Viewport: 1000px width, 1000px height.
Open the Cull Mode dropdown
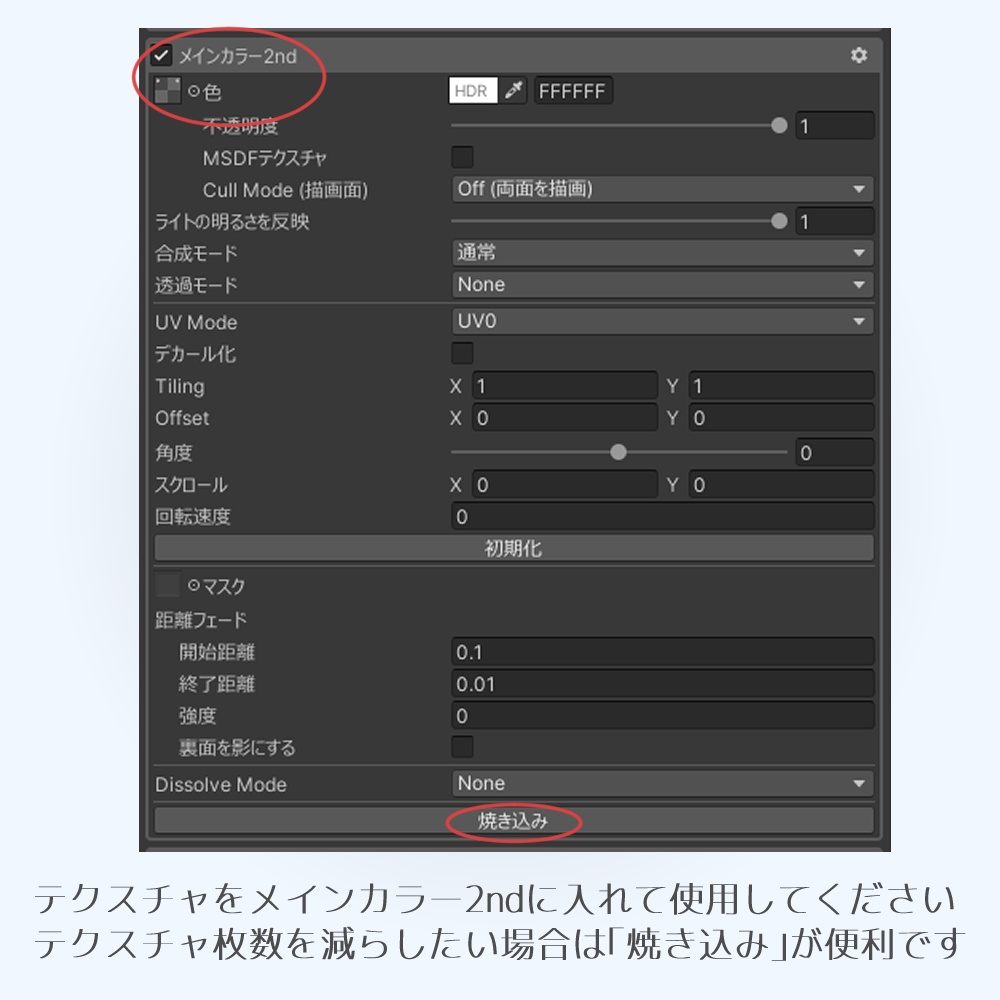pyautogui.click(x=662, y=188)
